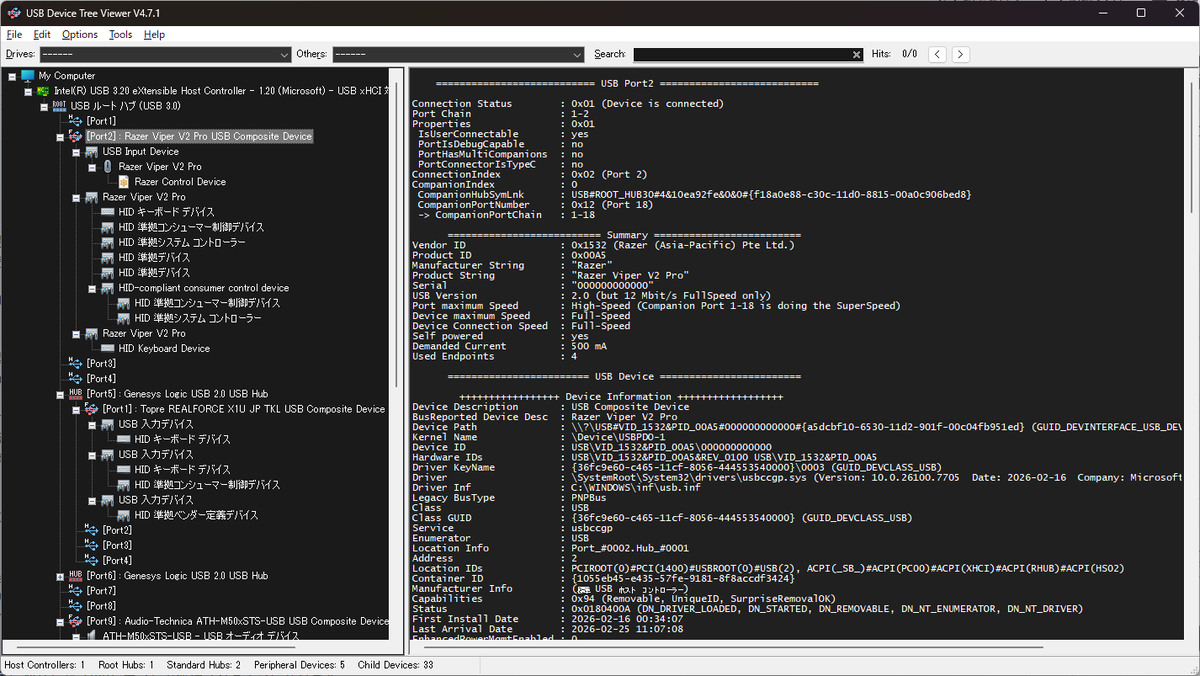
Task: Click the USB Device Tree Viewer title bar icon
Action: pos(14,13)
